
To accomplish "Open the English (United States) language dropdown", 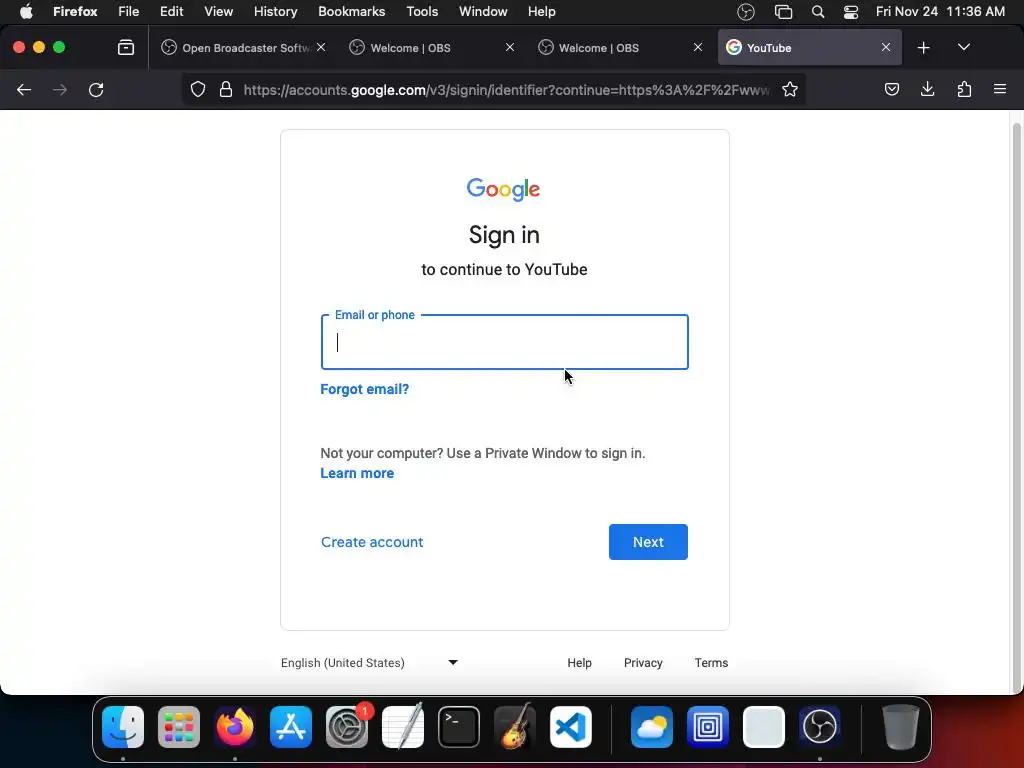I will 370,663.
